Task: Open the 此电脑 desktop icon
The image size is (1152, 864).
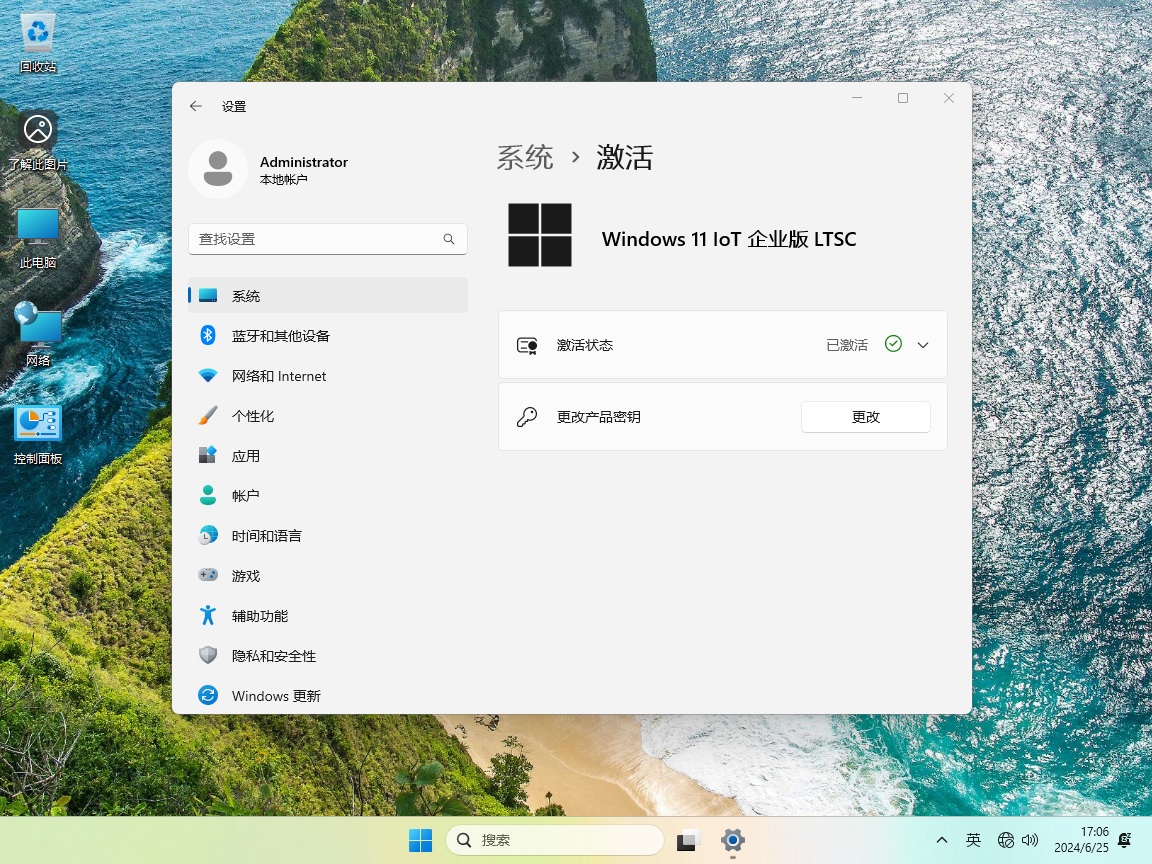Action: 37,238
